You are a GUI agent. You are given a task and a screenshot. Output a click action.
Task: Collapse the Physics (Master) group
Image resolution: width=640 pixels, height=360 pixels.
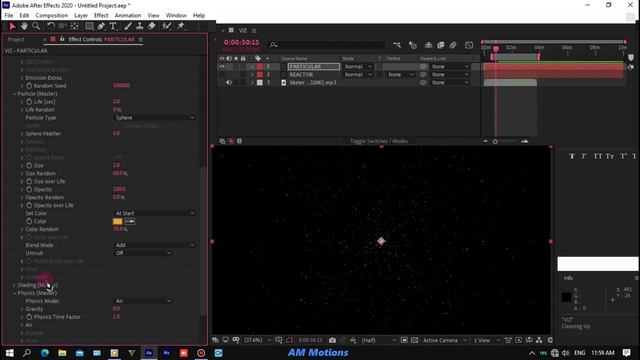pos(14,293)
